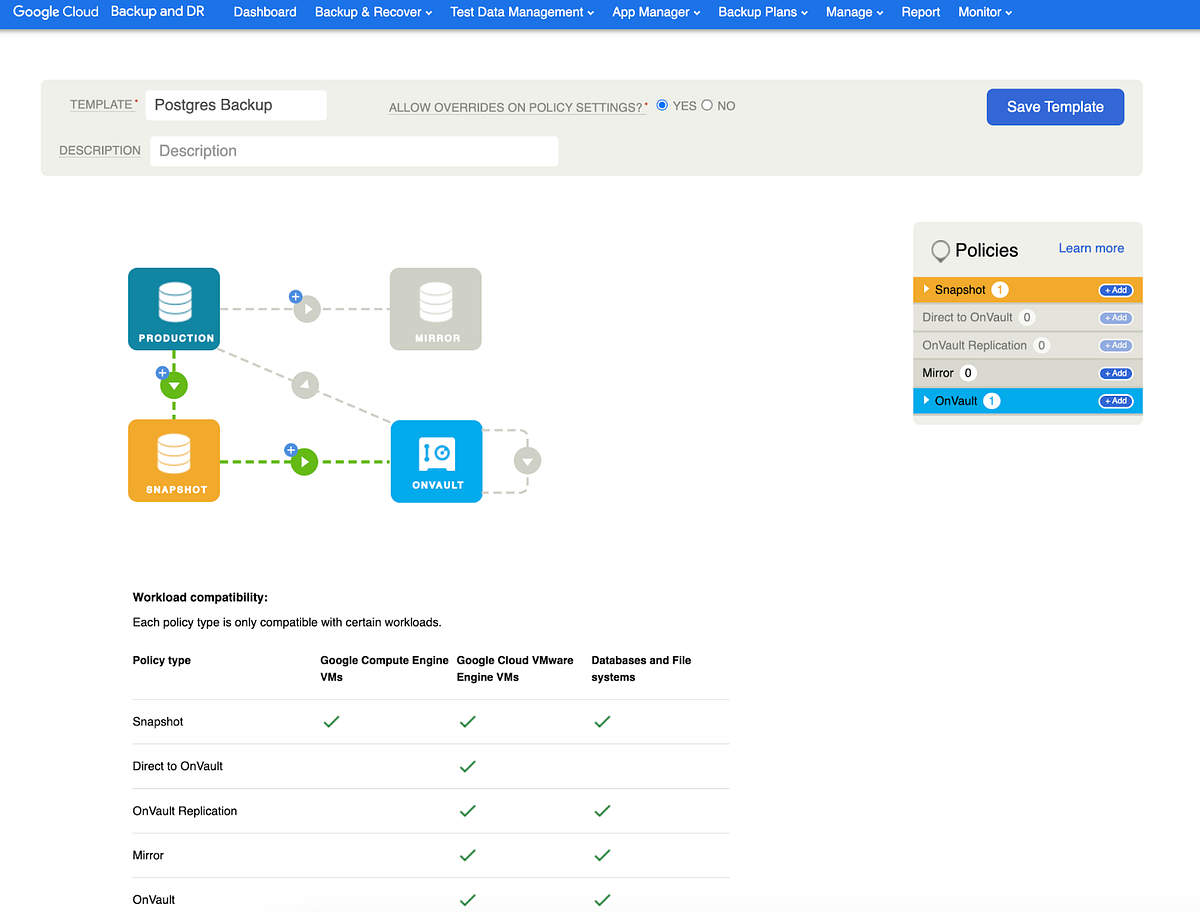Screen dimensions: 1200x912
Task: Click the Save Template button
Action: (1055, 107)
